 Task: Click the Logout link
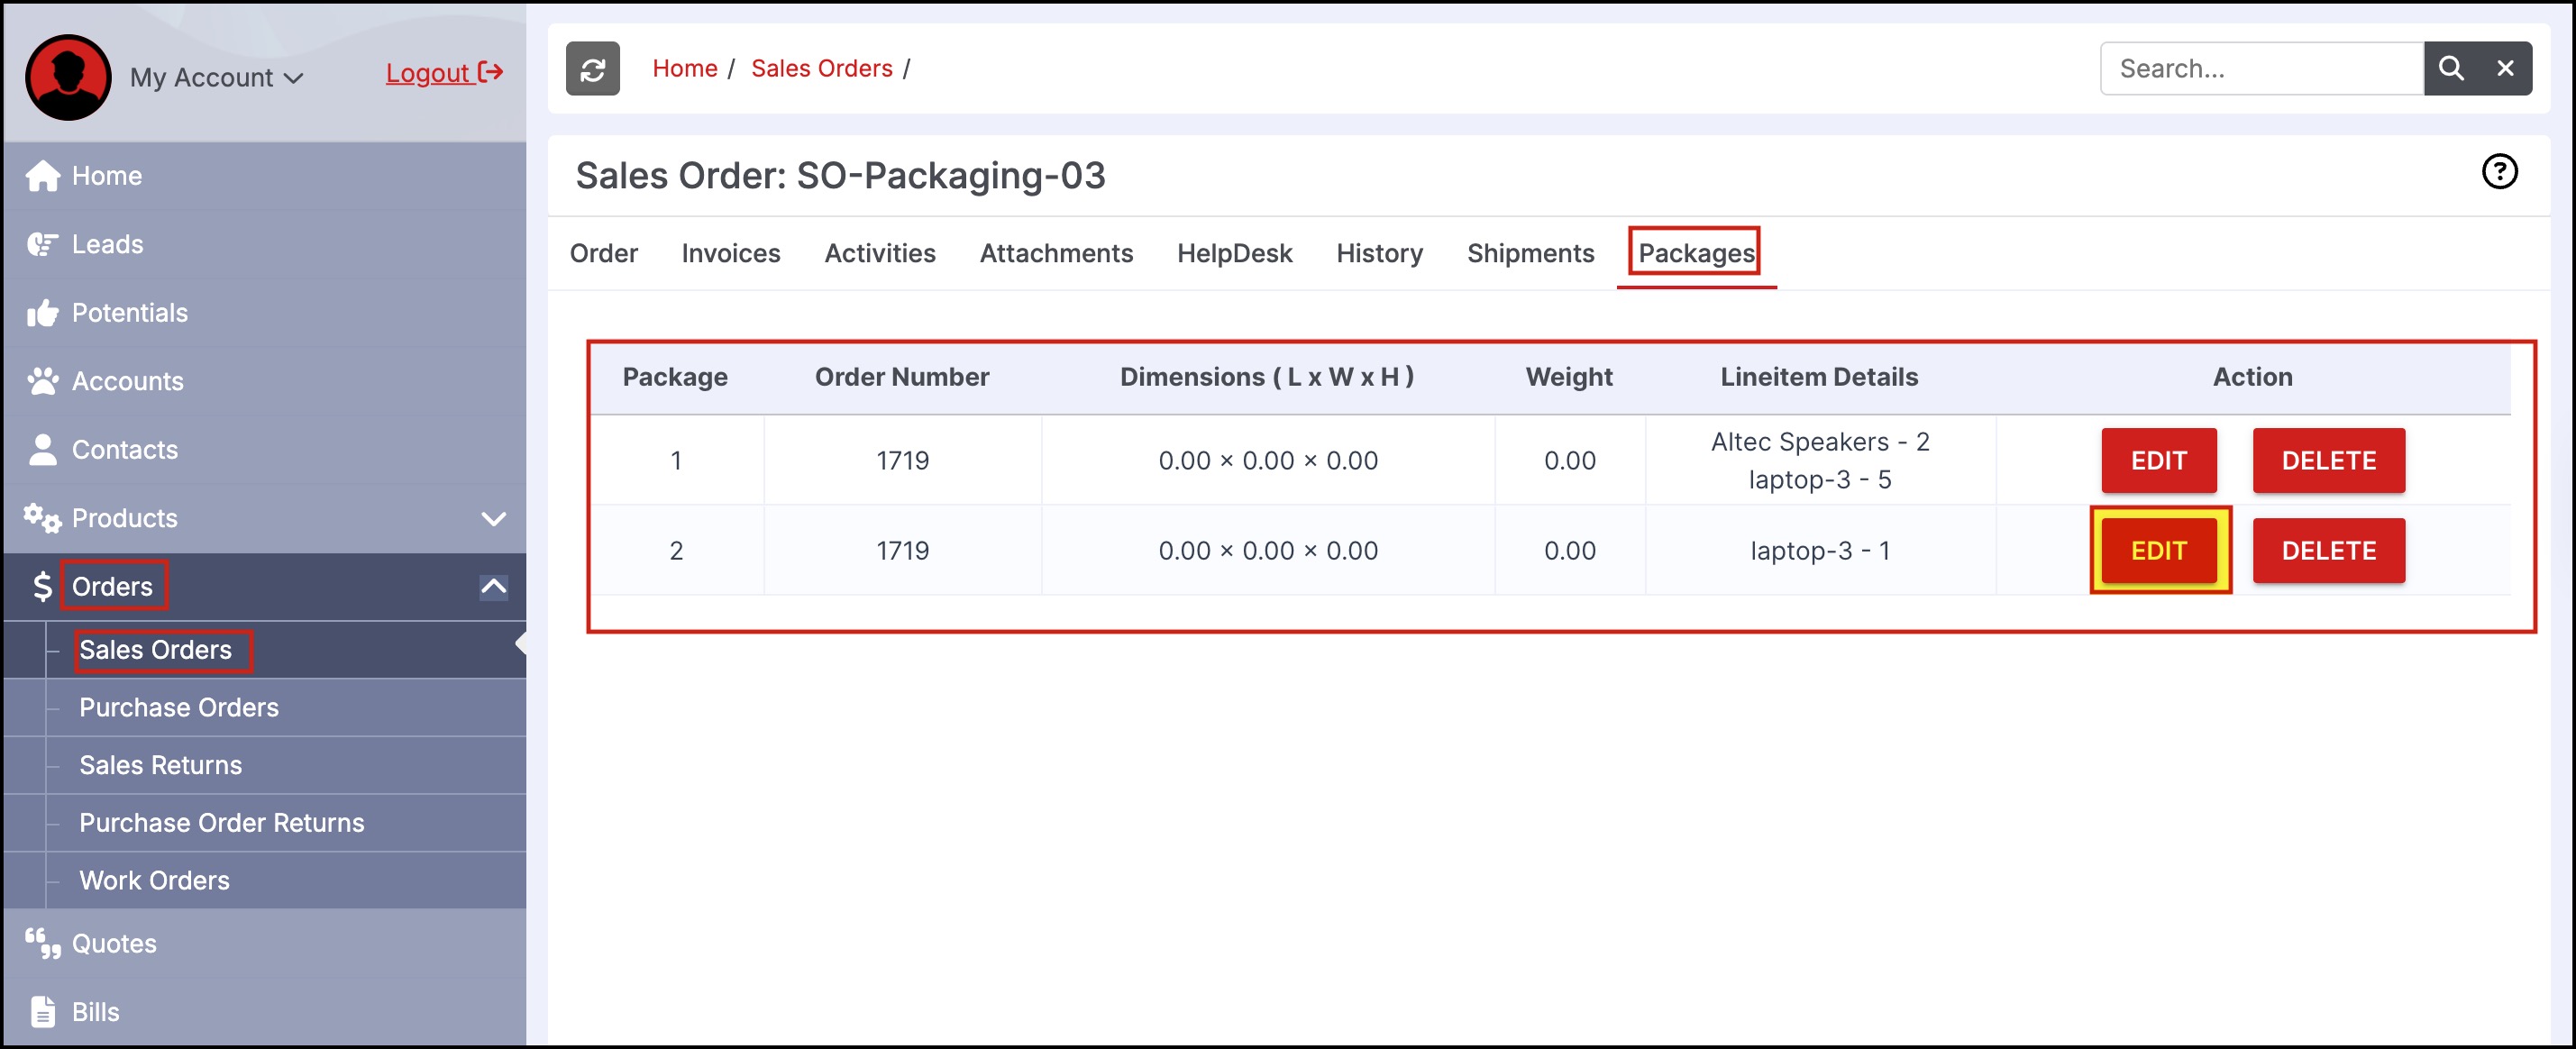pyautogui.click(x=443, y=73)
